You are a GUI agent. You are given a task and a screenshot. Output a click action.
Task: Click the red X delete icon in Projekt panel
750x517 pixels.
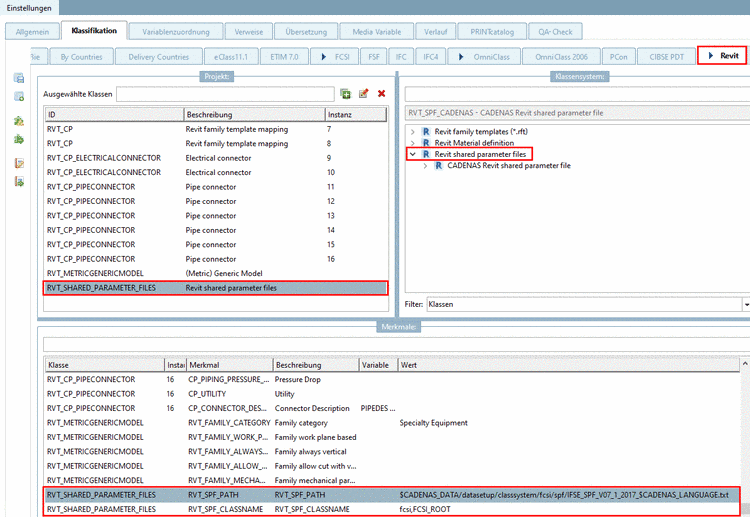coord(381,93)
